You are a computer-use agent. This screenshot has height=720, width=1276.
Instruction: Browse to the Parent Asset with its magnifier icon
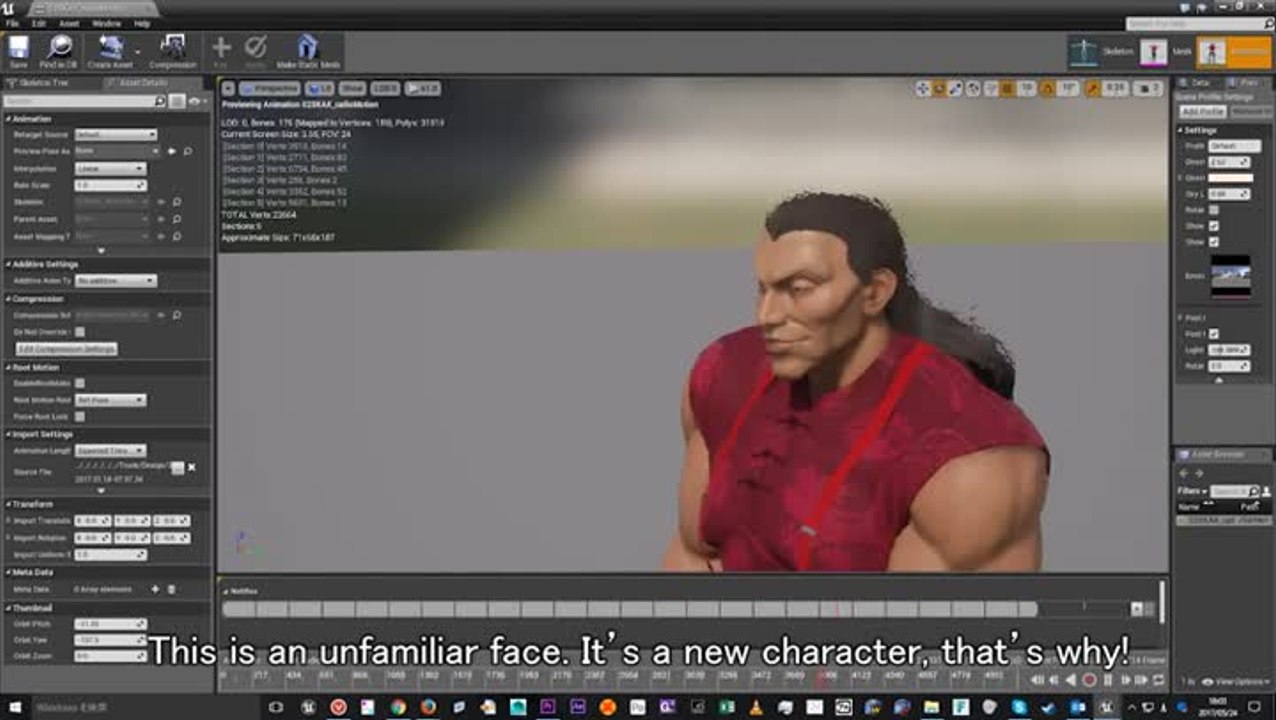[177, 219]
